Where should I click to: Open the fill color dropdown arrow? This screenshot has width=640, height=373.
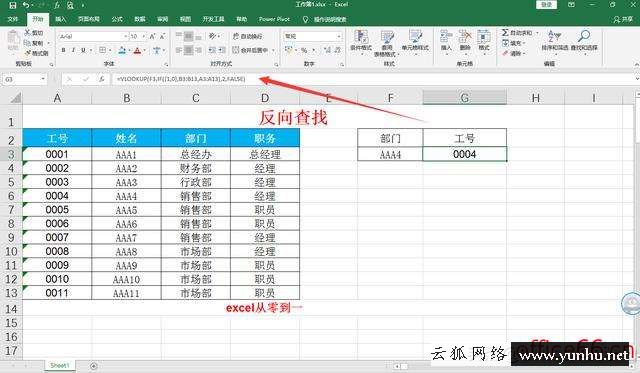(129, 51)
